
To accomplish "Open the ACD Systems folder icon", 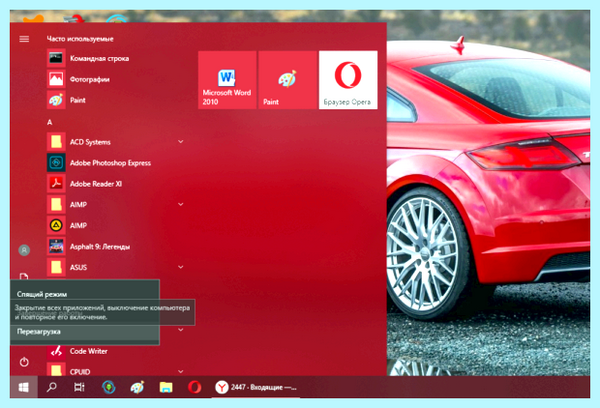I will pyautogui.click(x=56, y=142).
